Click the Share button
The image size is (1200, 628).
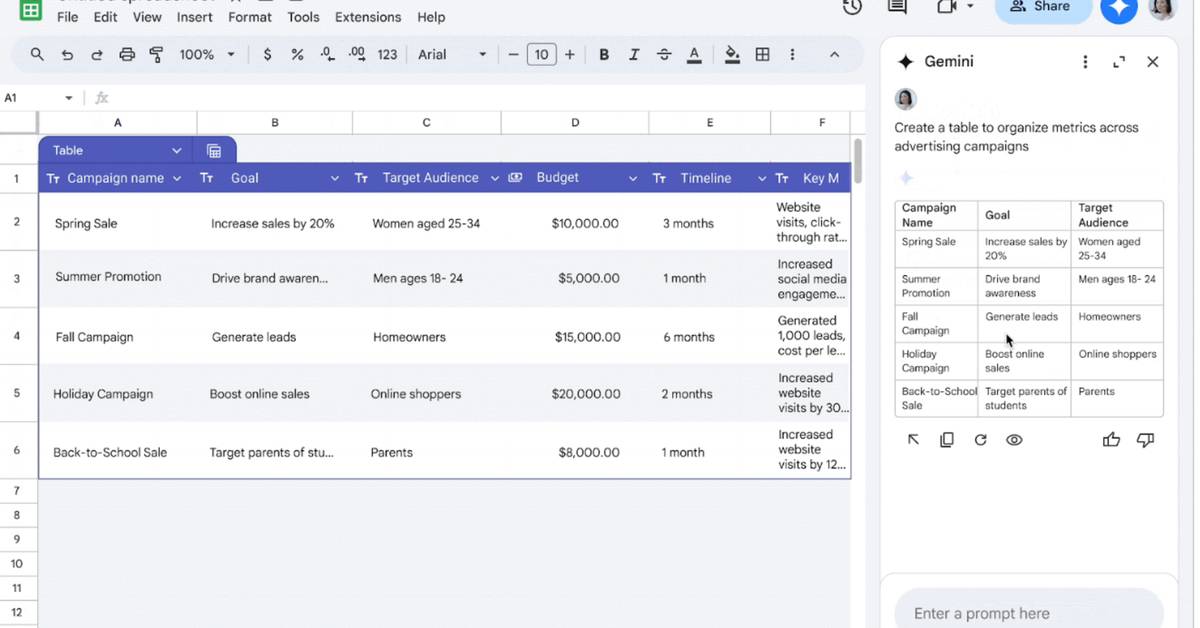(1040, 7)
